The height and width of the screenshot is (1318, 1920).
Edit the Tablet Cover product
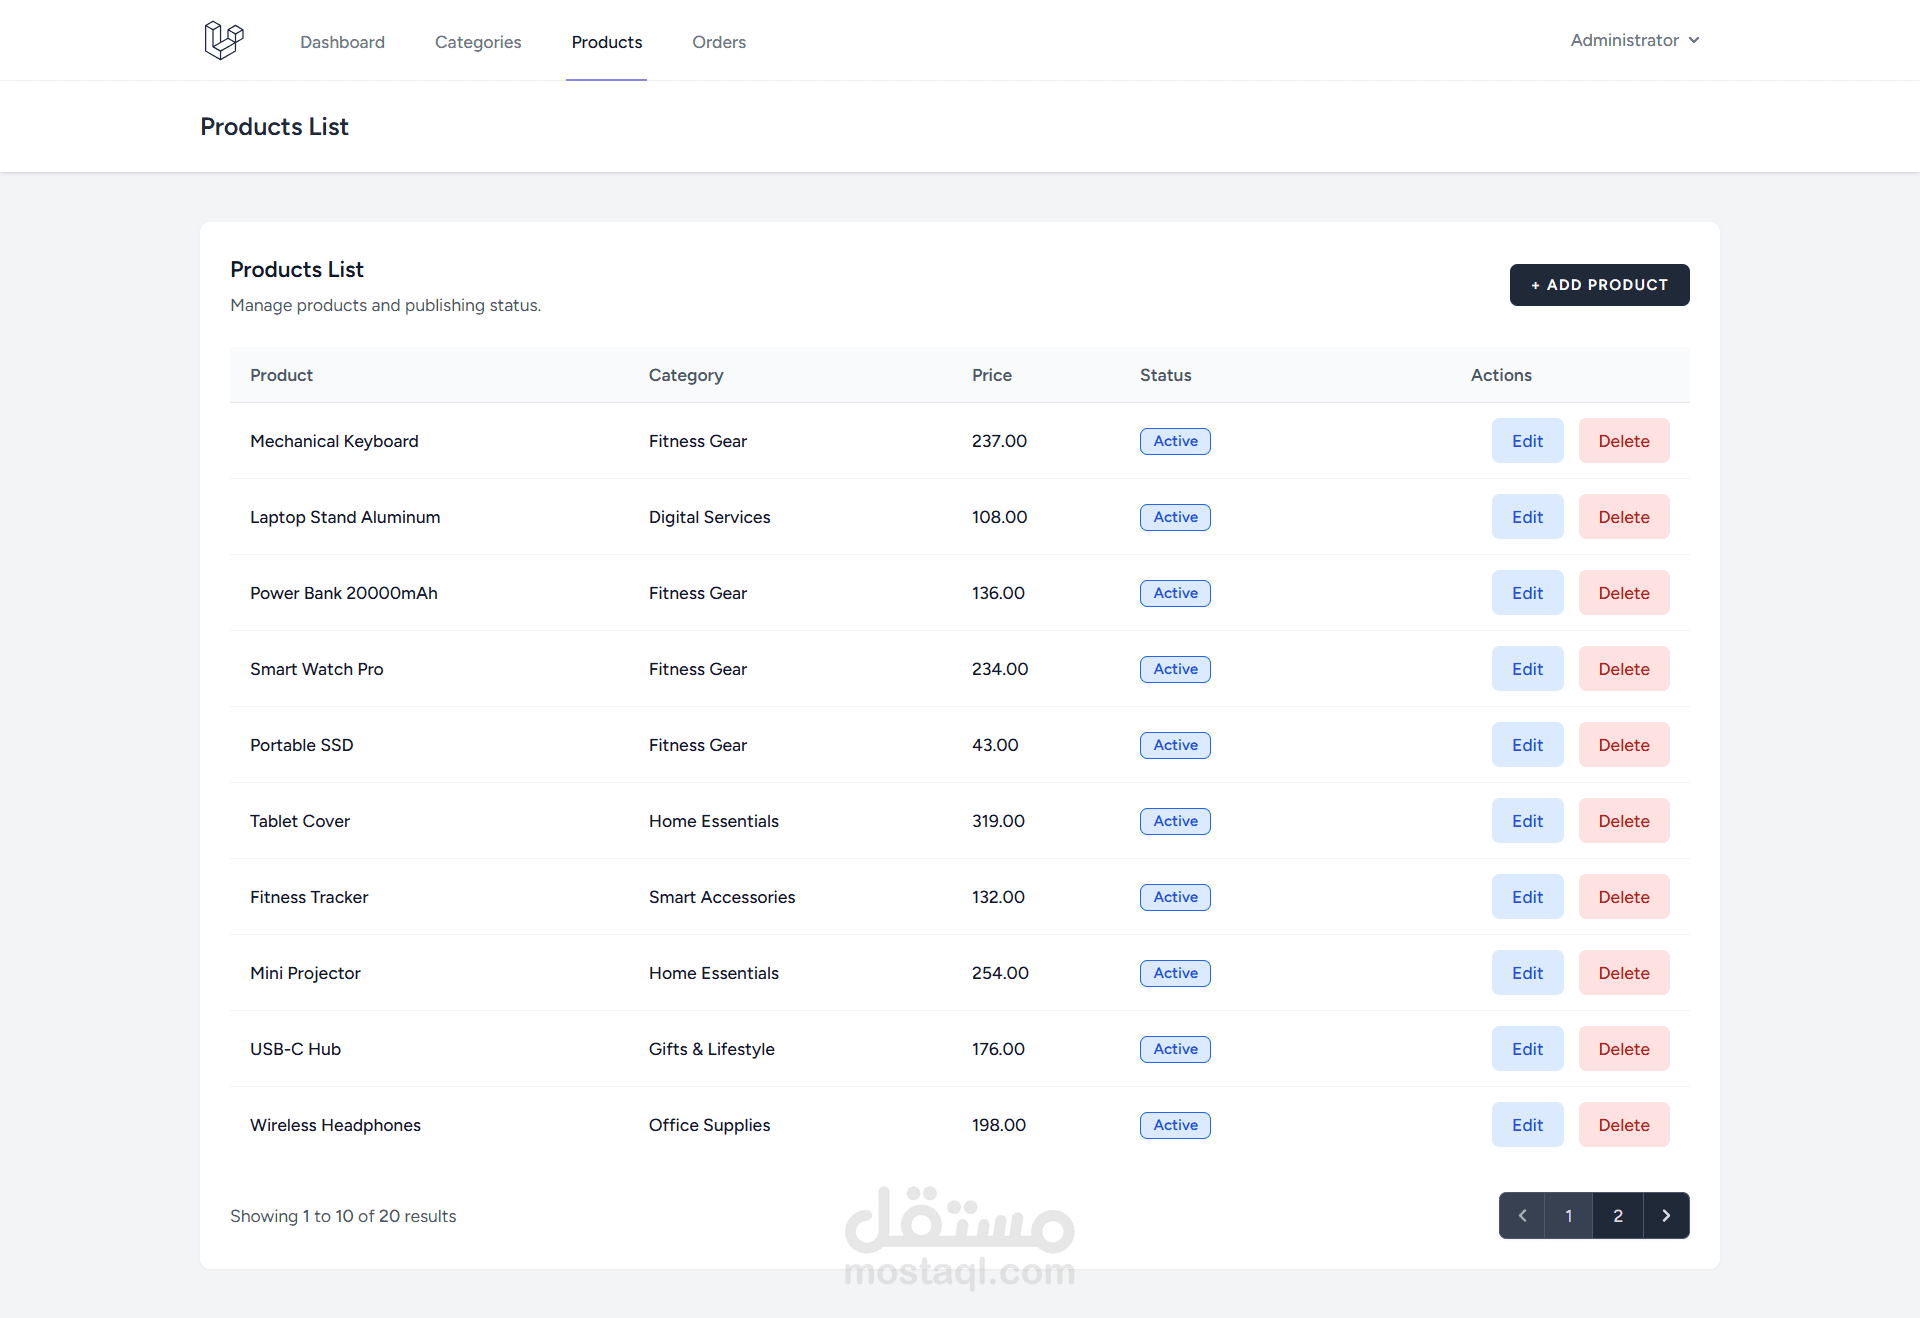click(1527, 821)
